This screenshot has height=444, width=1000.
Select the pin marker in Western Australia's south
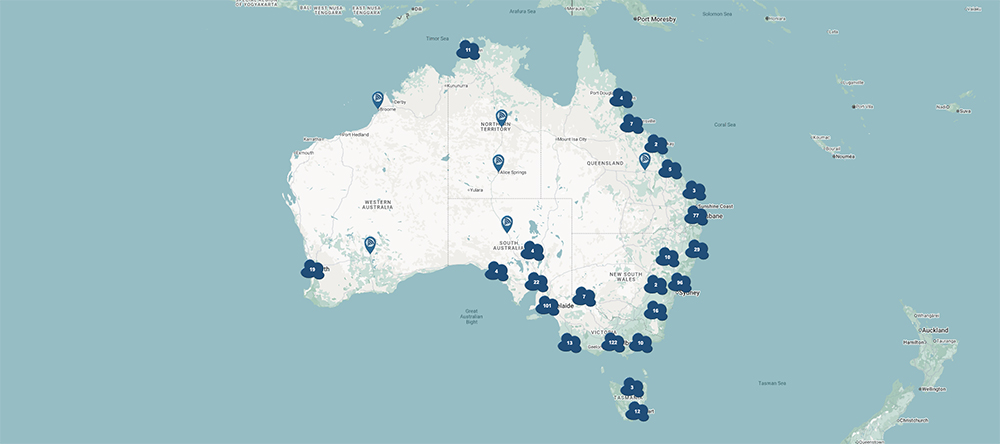(370, 243)
